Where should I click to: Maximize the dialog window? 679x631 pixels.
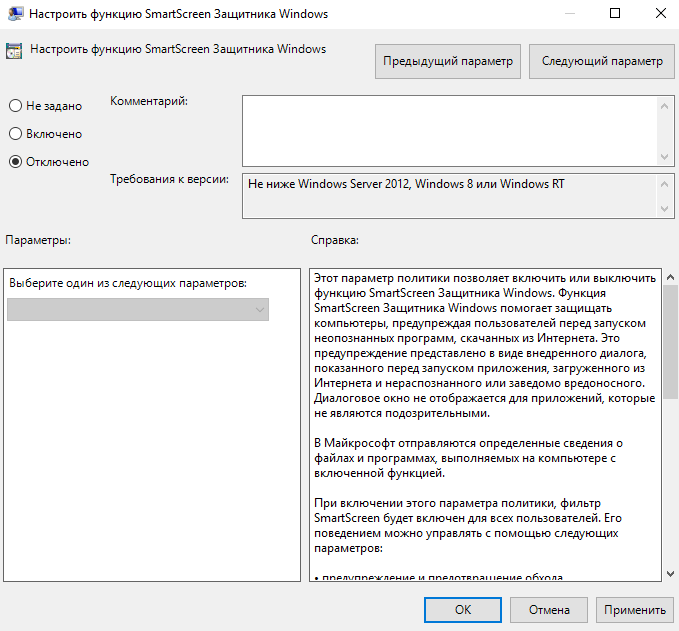(x=615, y=13)
